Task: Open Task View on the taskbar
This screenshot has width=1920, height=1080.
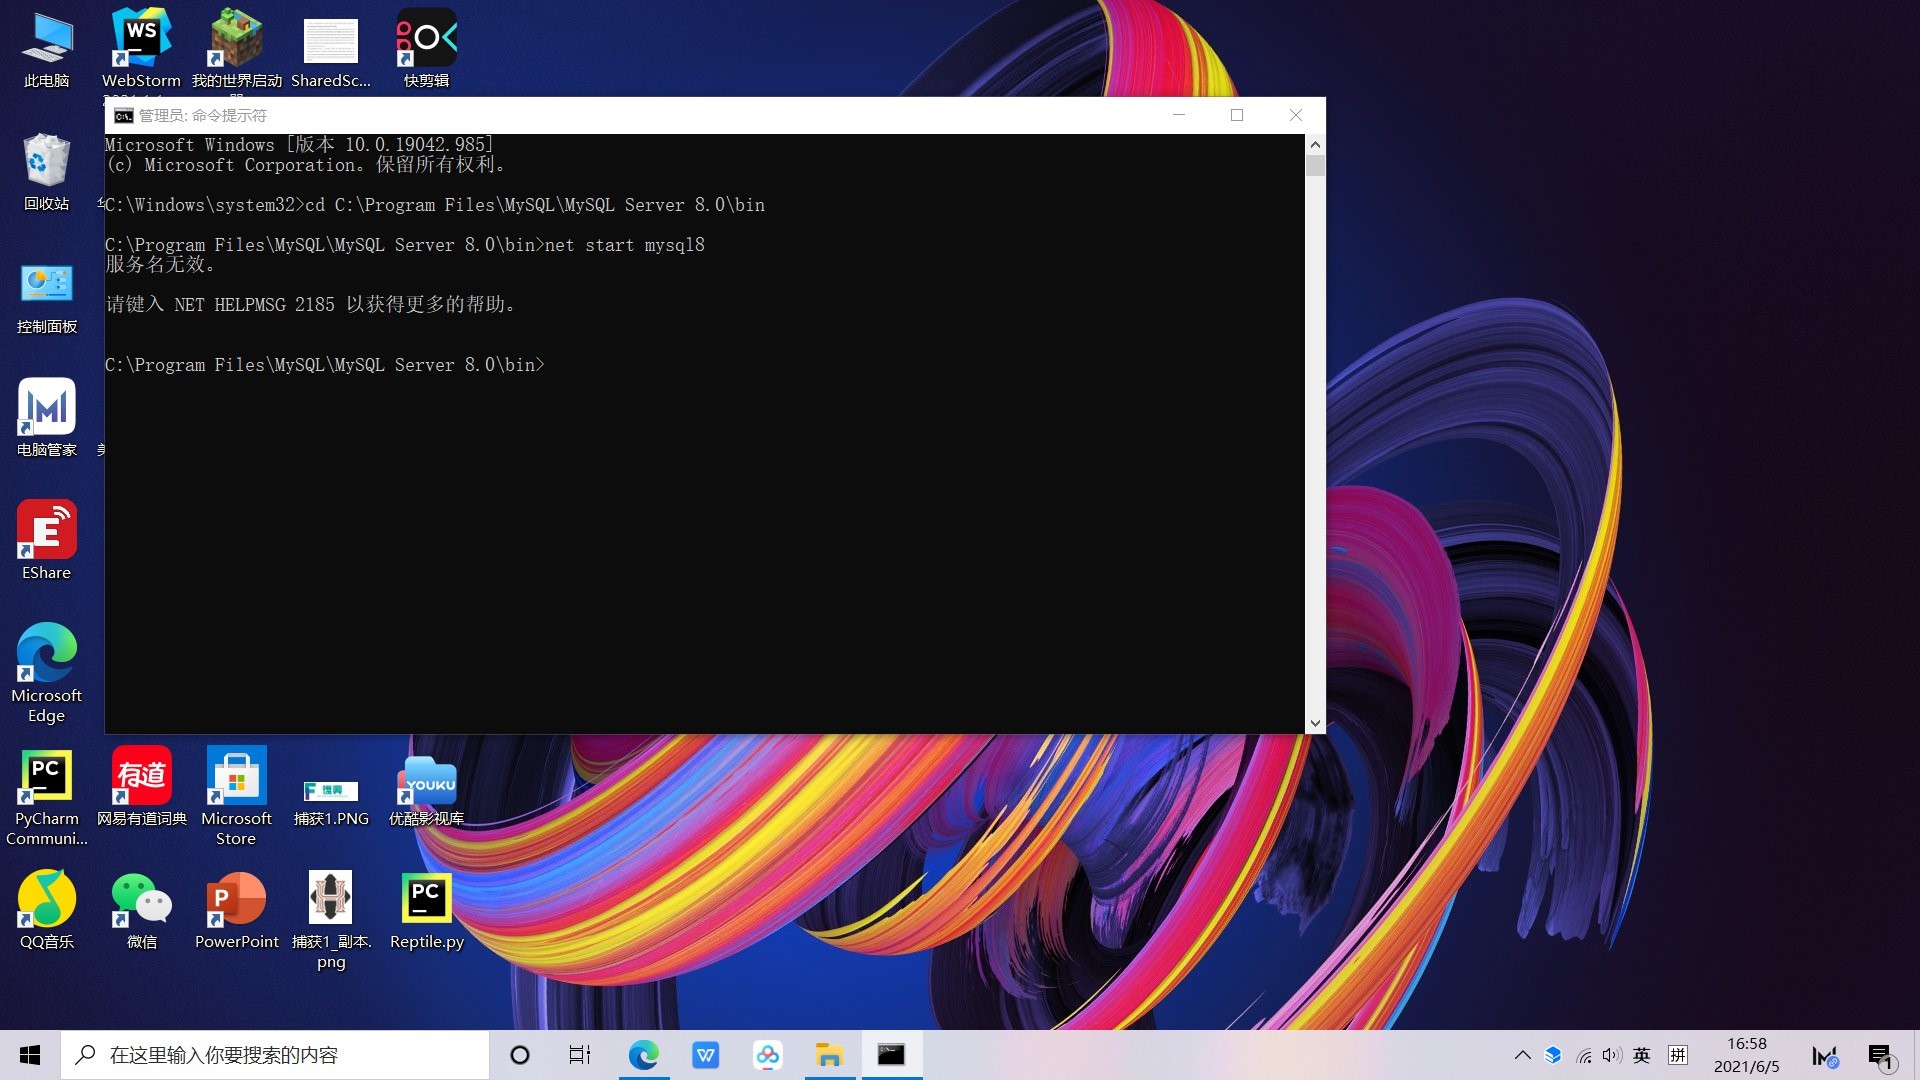Action: pos(580,1055)
